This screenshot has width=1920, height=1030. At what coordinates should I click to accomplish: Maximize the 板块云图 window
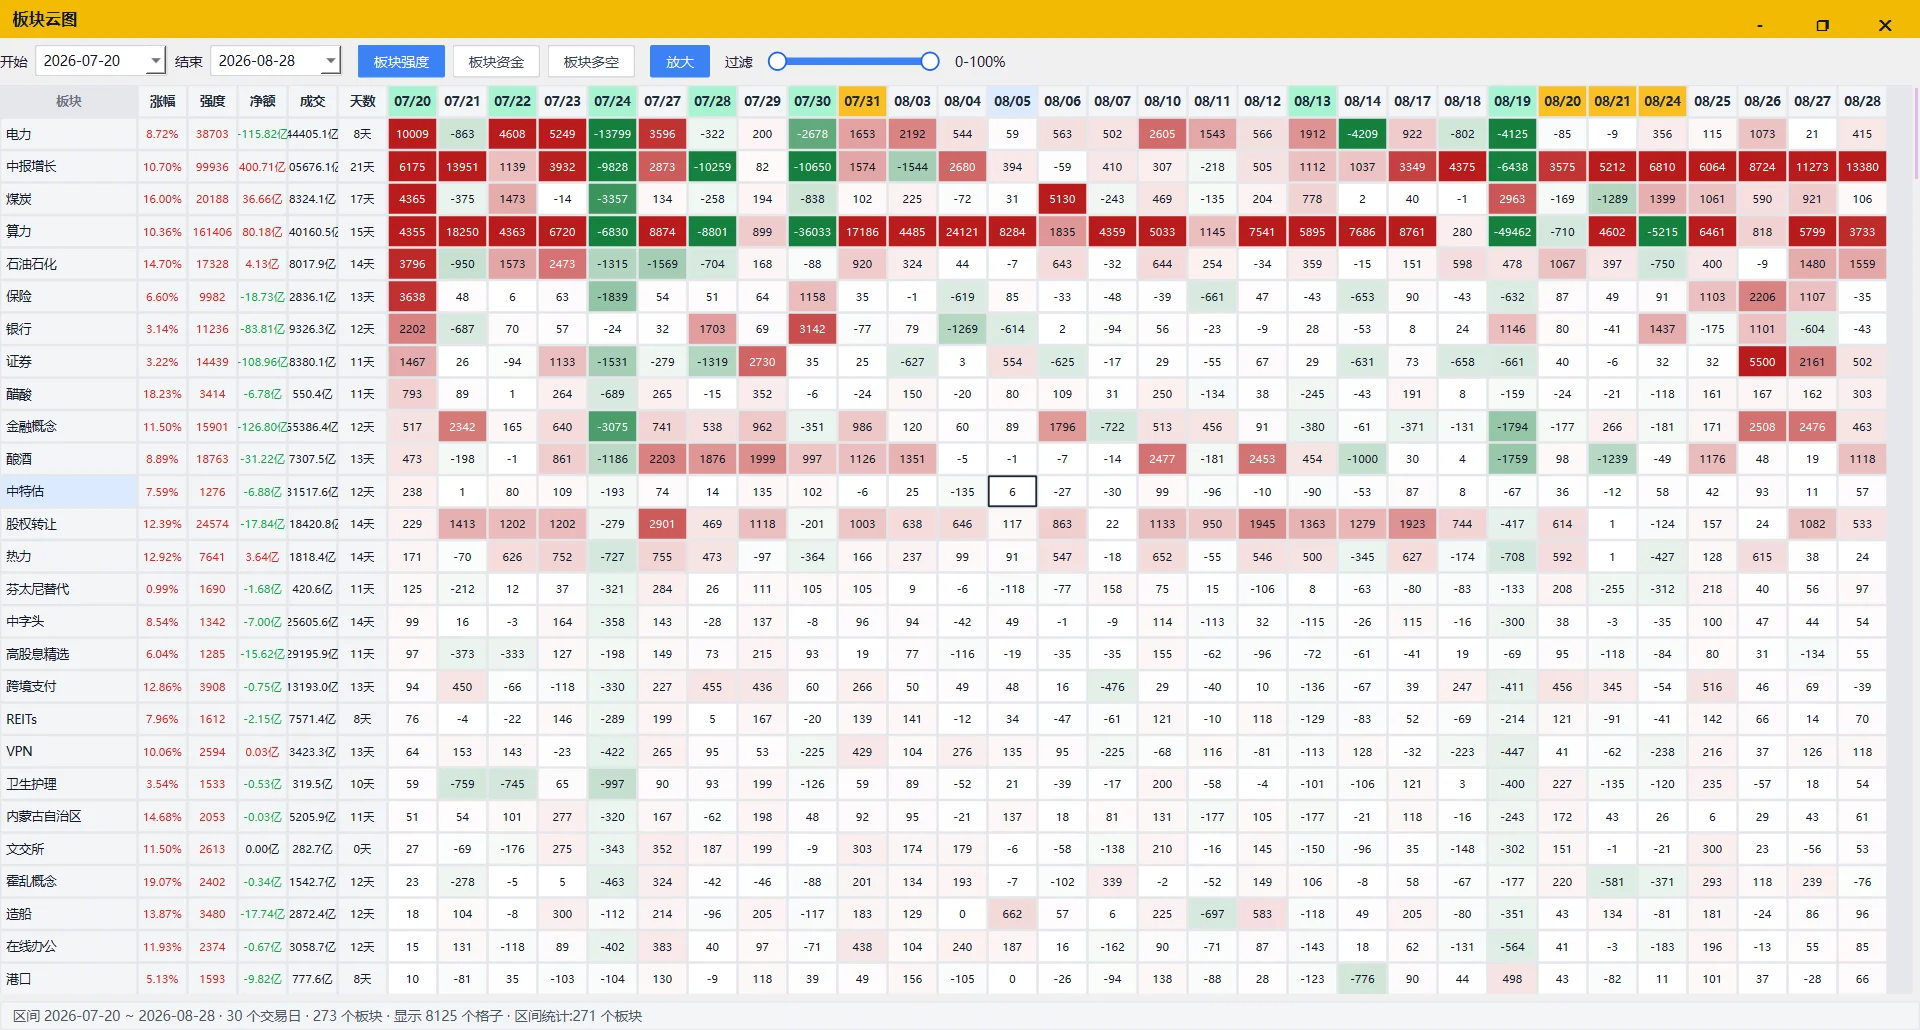1822,25
